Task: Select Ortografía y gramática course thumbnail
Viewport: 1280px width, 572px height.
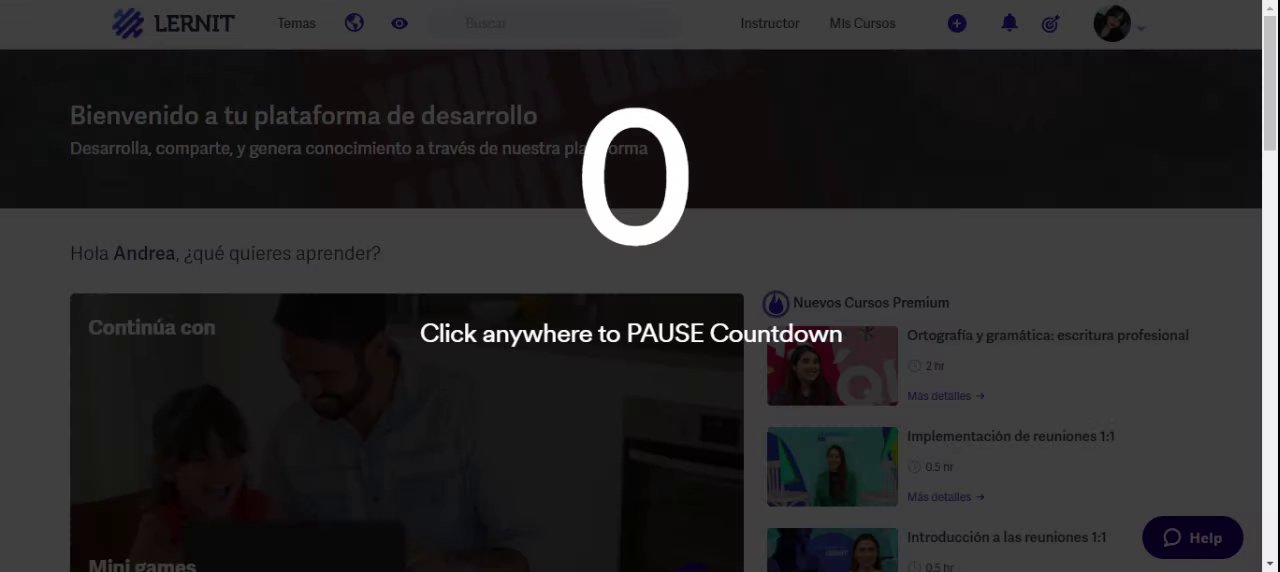Action: (x=832, y=366)
